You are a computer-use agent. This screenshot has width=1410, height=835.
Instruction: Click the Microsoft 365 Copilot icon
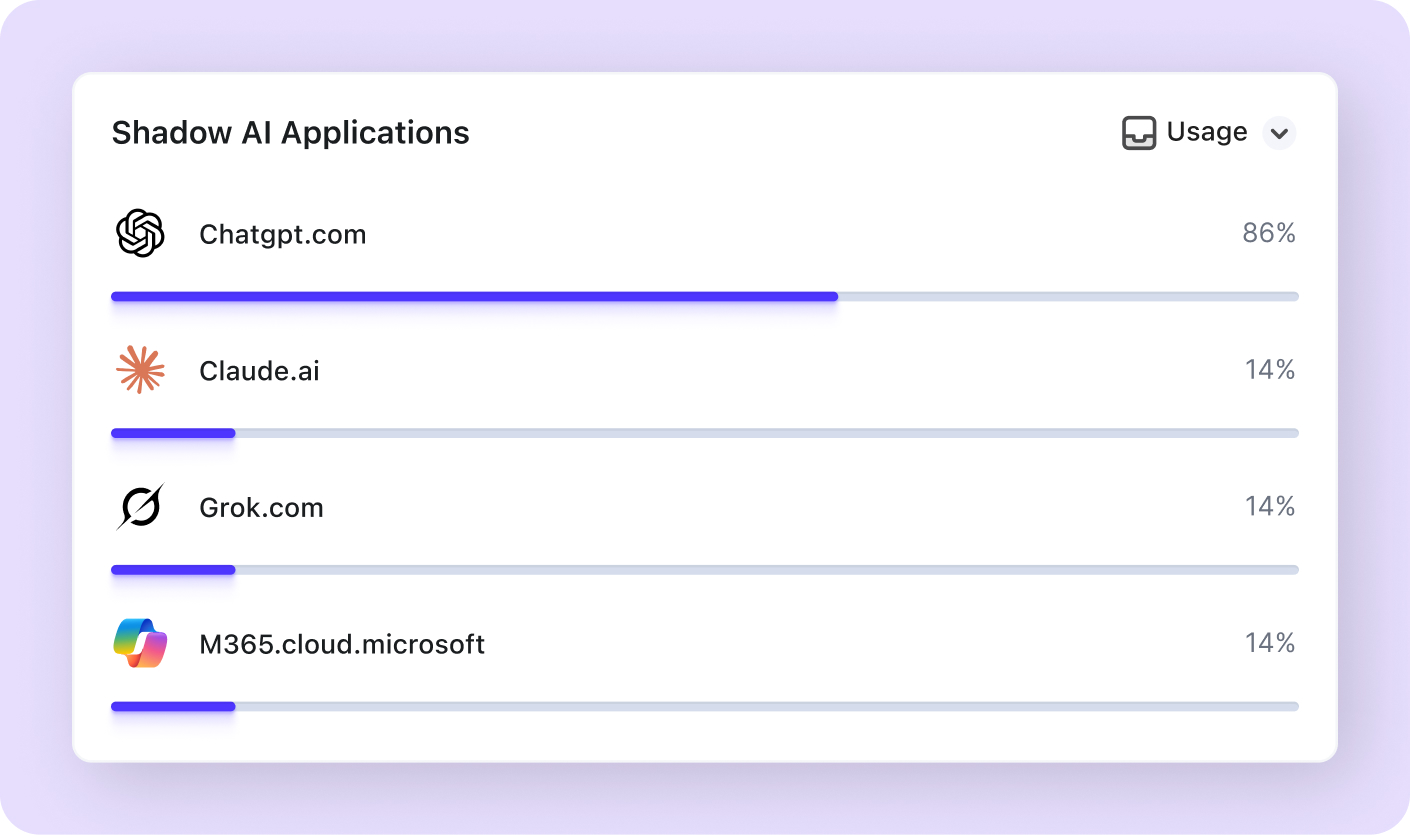(140, 643)
